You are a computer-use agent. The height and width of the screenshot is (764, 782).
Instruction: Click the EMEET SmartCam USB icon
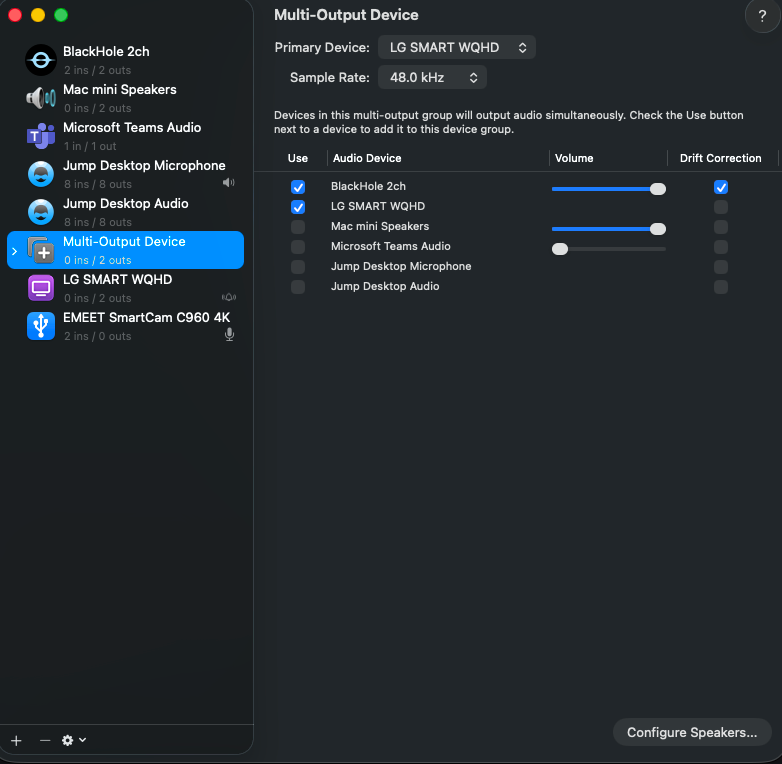(x=41, y=326)
